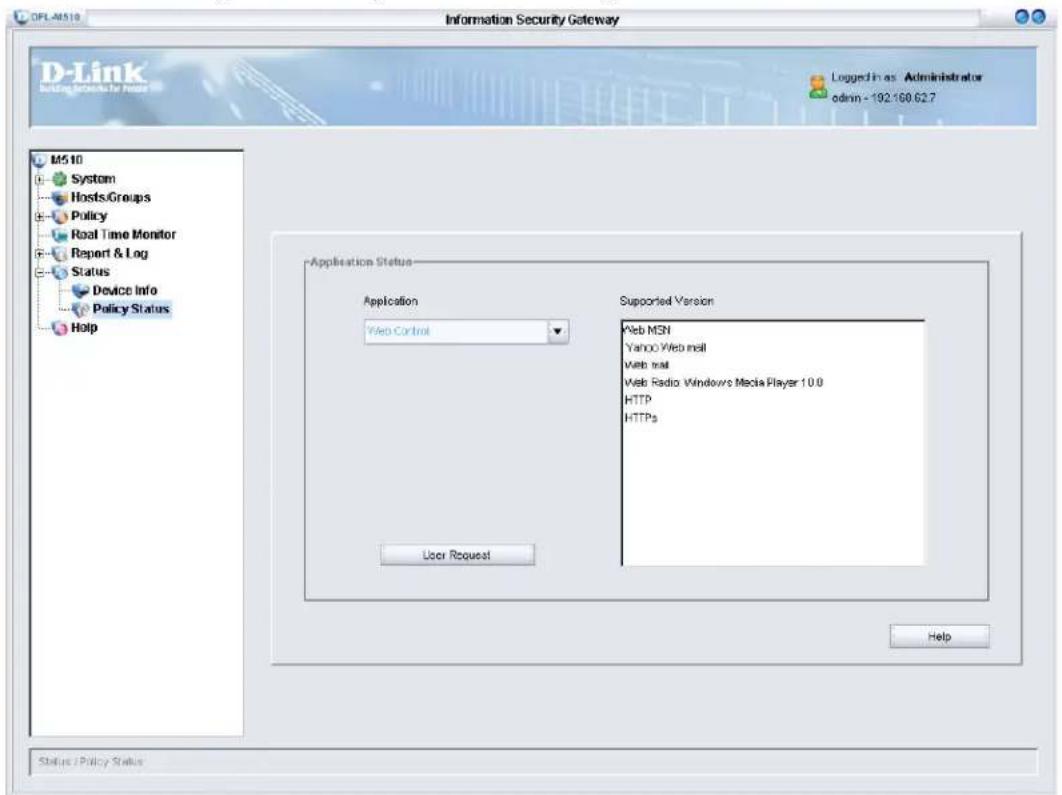Select HTTPs in Supported Version list
The width and height of the screenshot is (1062, 795).
[641, 418]
